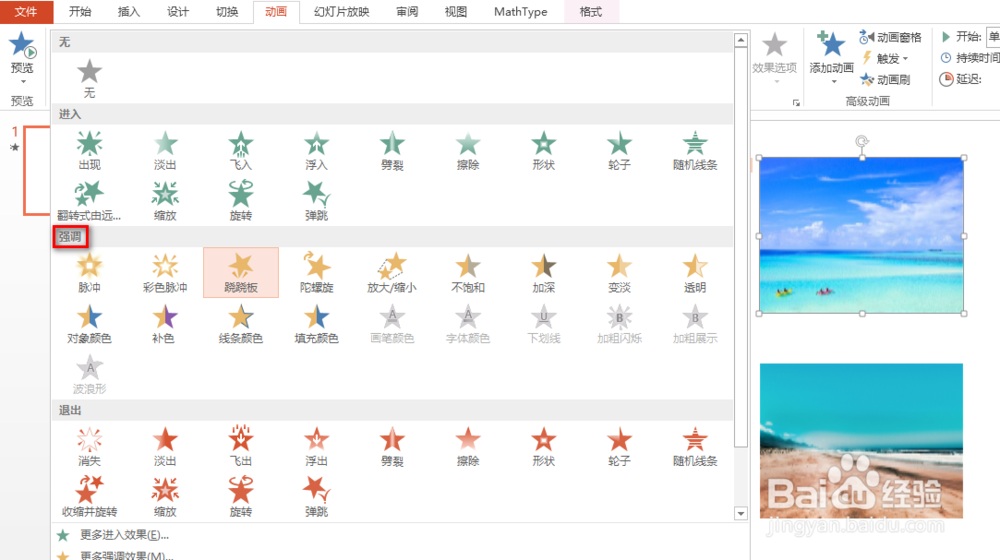The image size is (1000, 560).
Task: Choose the 浮入 entrance effect
Action: coord(316,151)
